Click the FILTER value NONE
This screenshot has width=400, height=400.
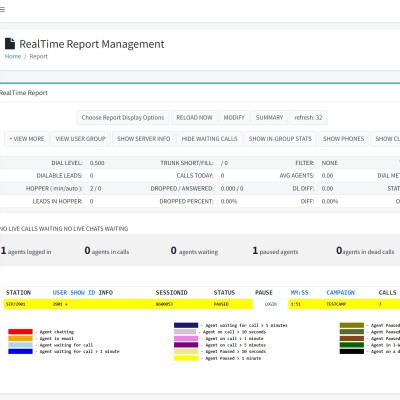pos(330,163)
